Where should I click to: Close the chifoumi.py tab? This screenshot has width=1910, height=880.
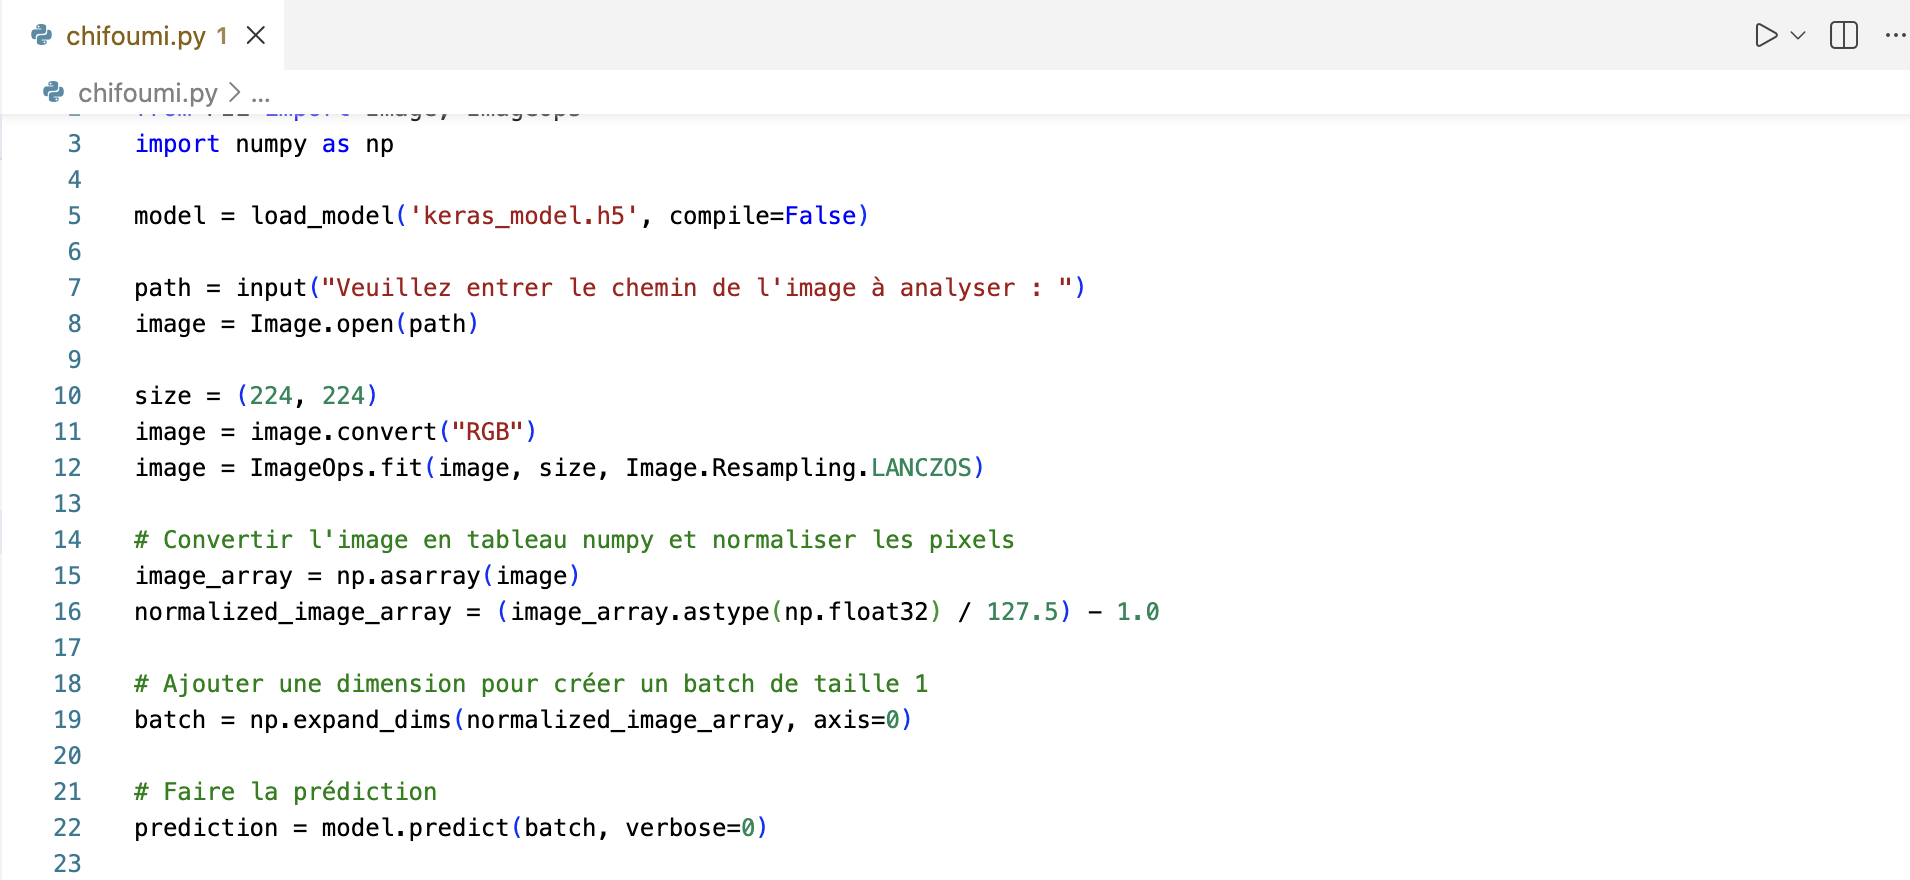[256, 36]
